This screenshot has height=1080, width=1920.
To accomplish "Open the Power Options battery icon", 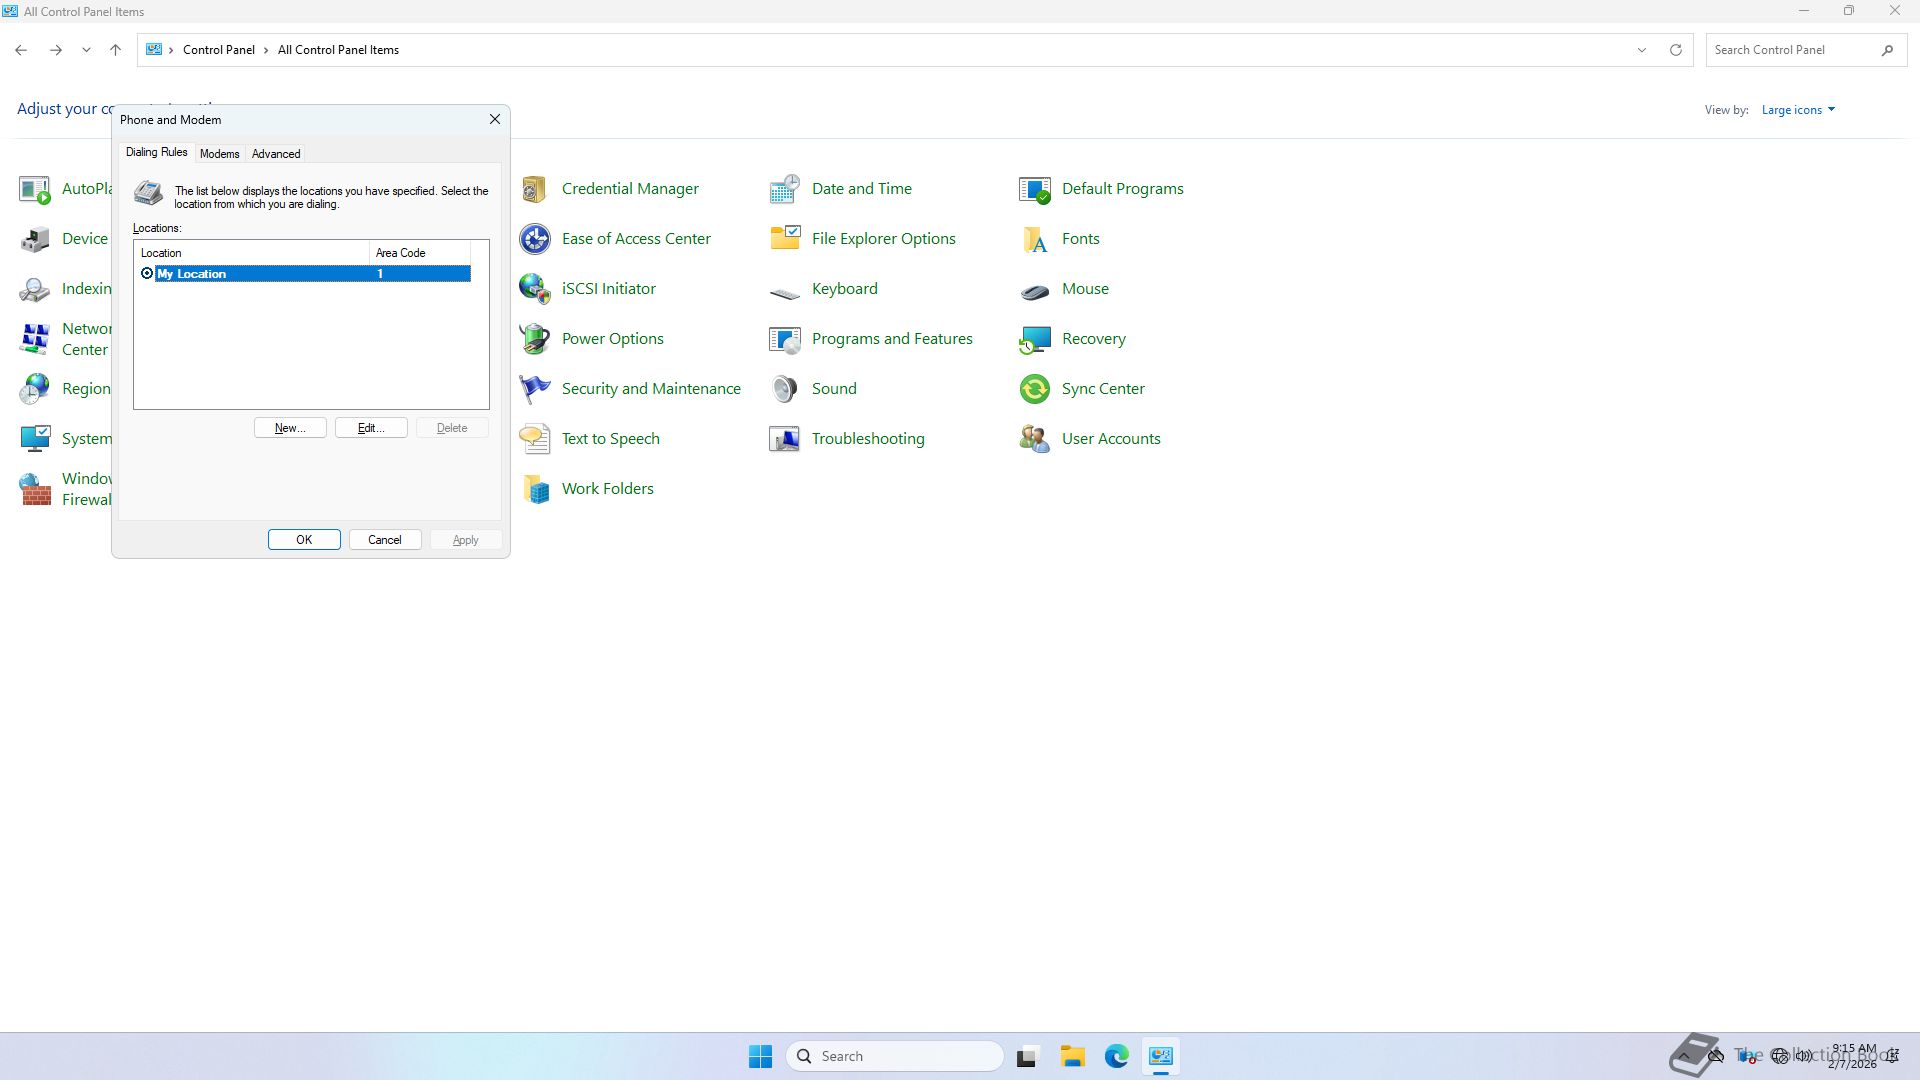I will coord(535,339).
